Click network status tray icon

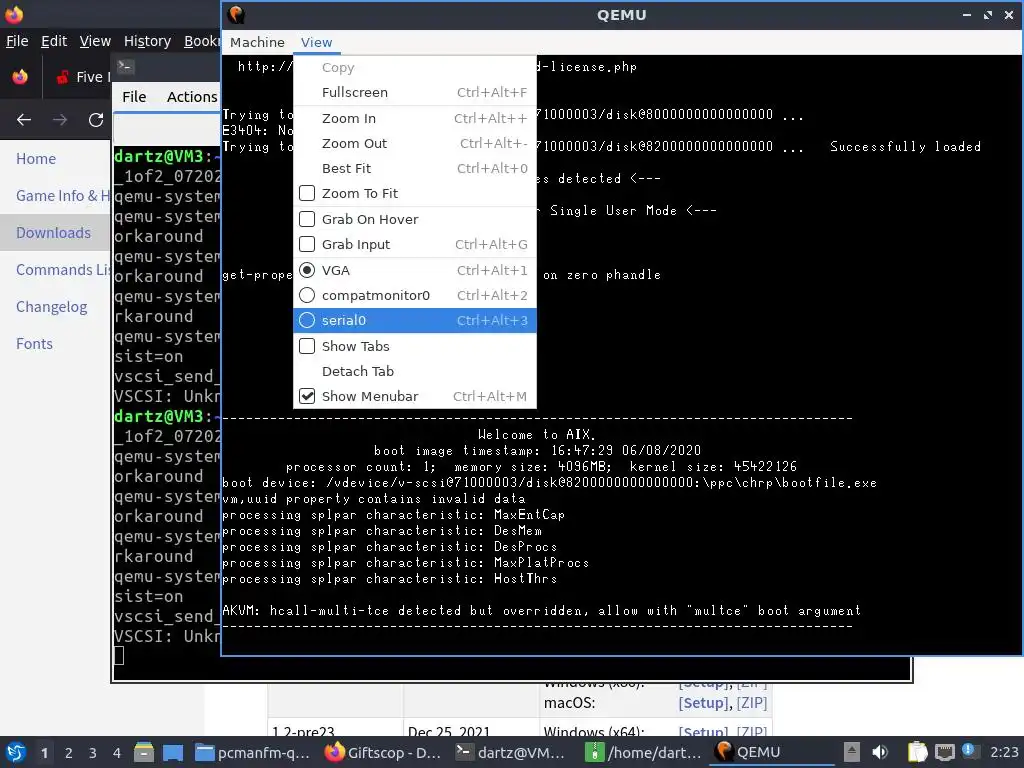(x=944, y=753)
